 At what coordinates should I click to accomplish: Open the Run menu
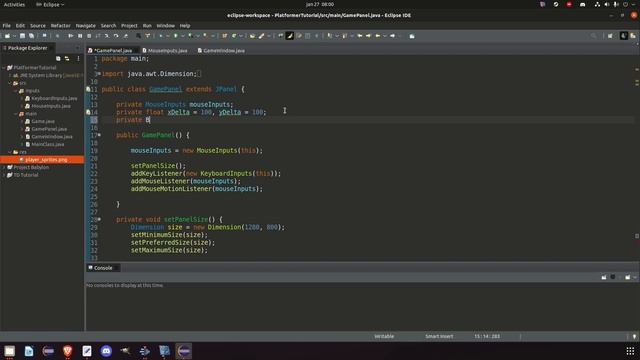tap(147, 25)
